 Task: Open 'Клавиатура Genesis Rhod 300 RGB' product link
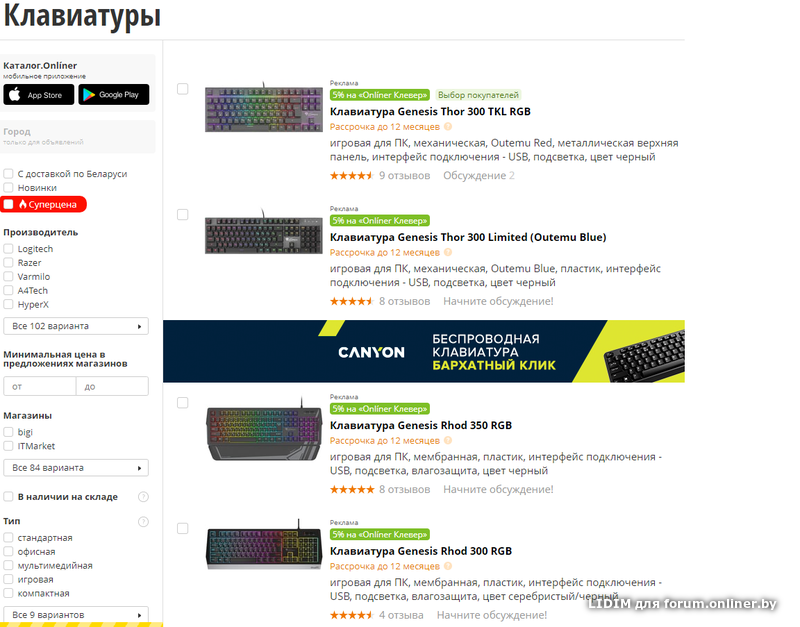pyautogui.click(x=421, y=551)
